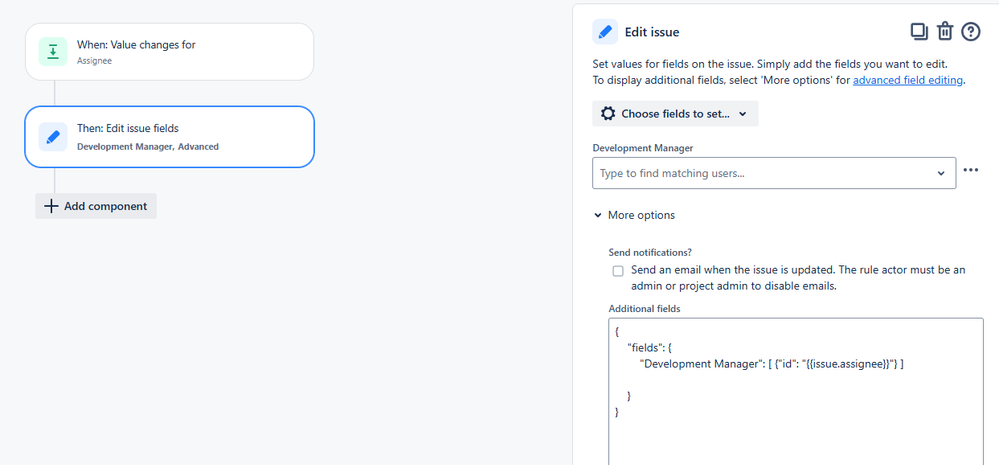
Task: Click the "fields": { line in JSON
Action: point(650,348)
